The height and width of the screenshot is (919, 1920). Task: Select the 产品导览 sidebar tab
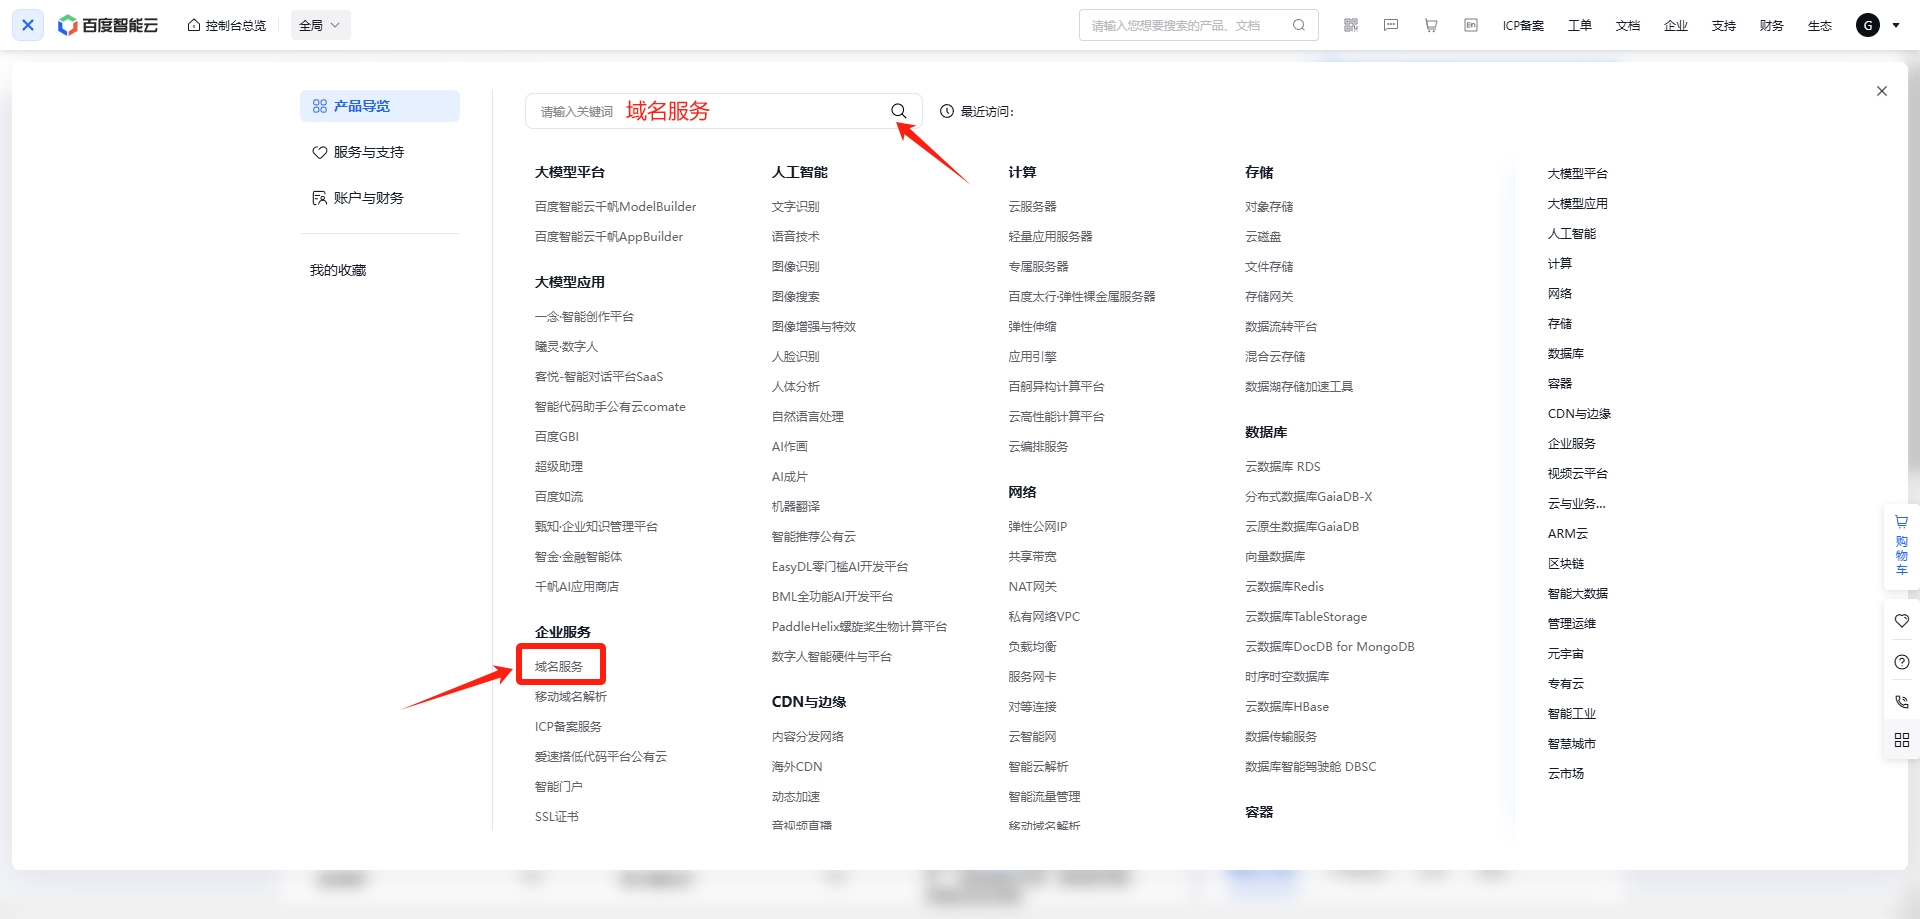pos(380,106)
